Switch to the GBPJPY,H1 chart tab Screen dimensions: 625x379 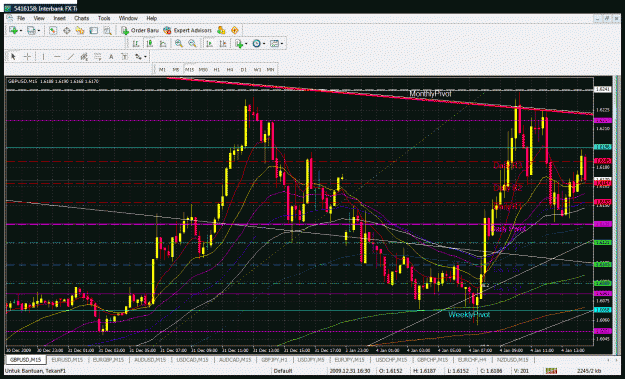[x=274, y=360]
